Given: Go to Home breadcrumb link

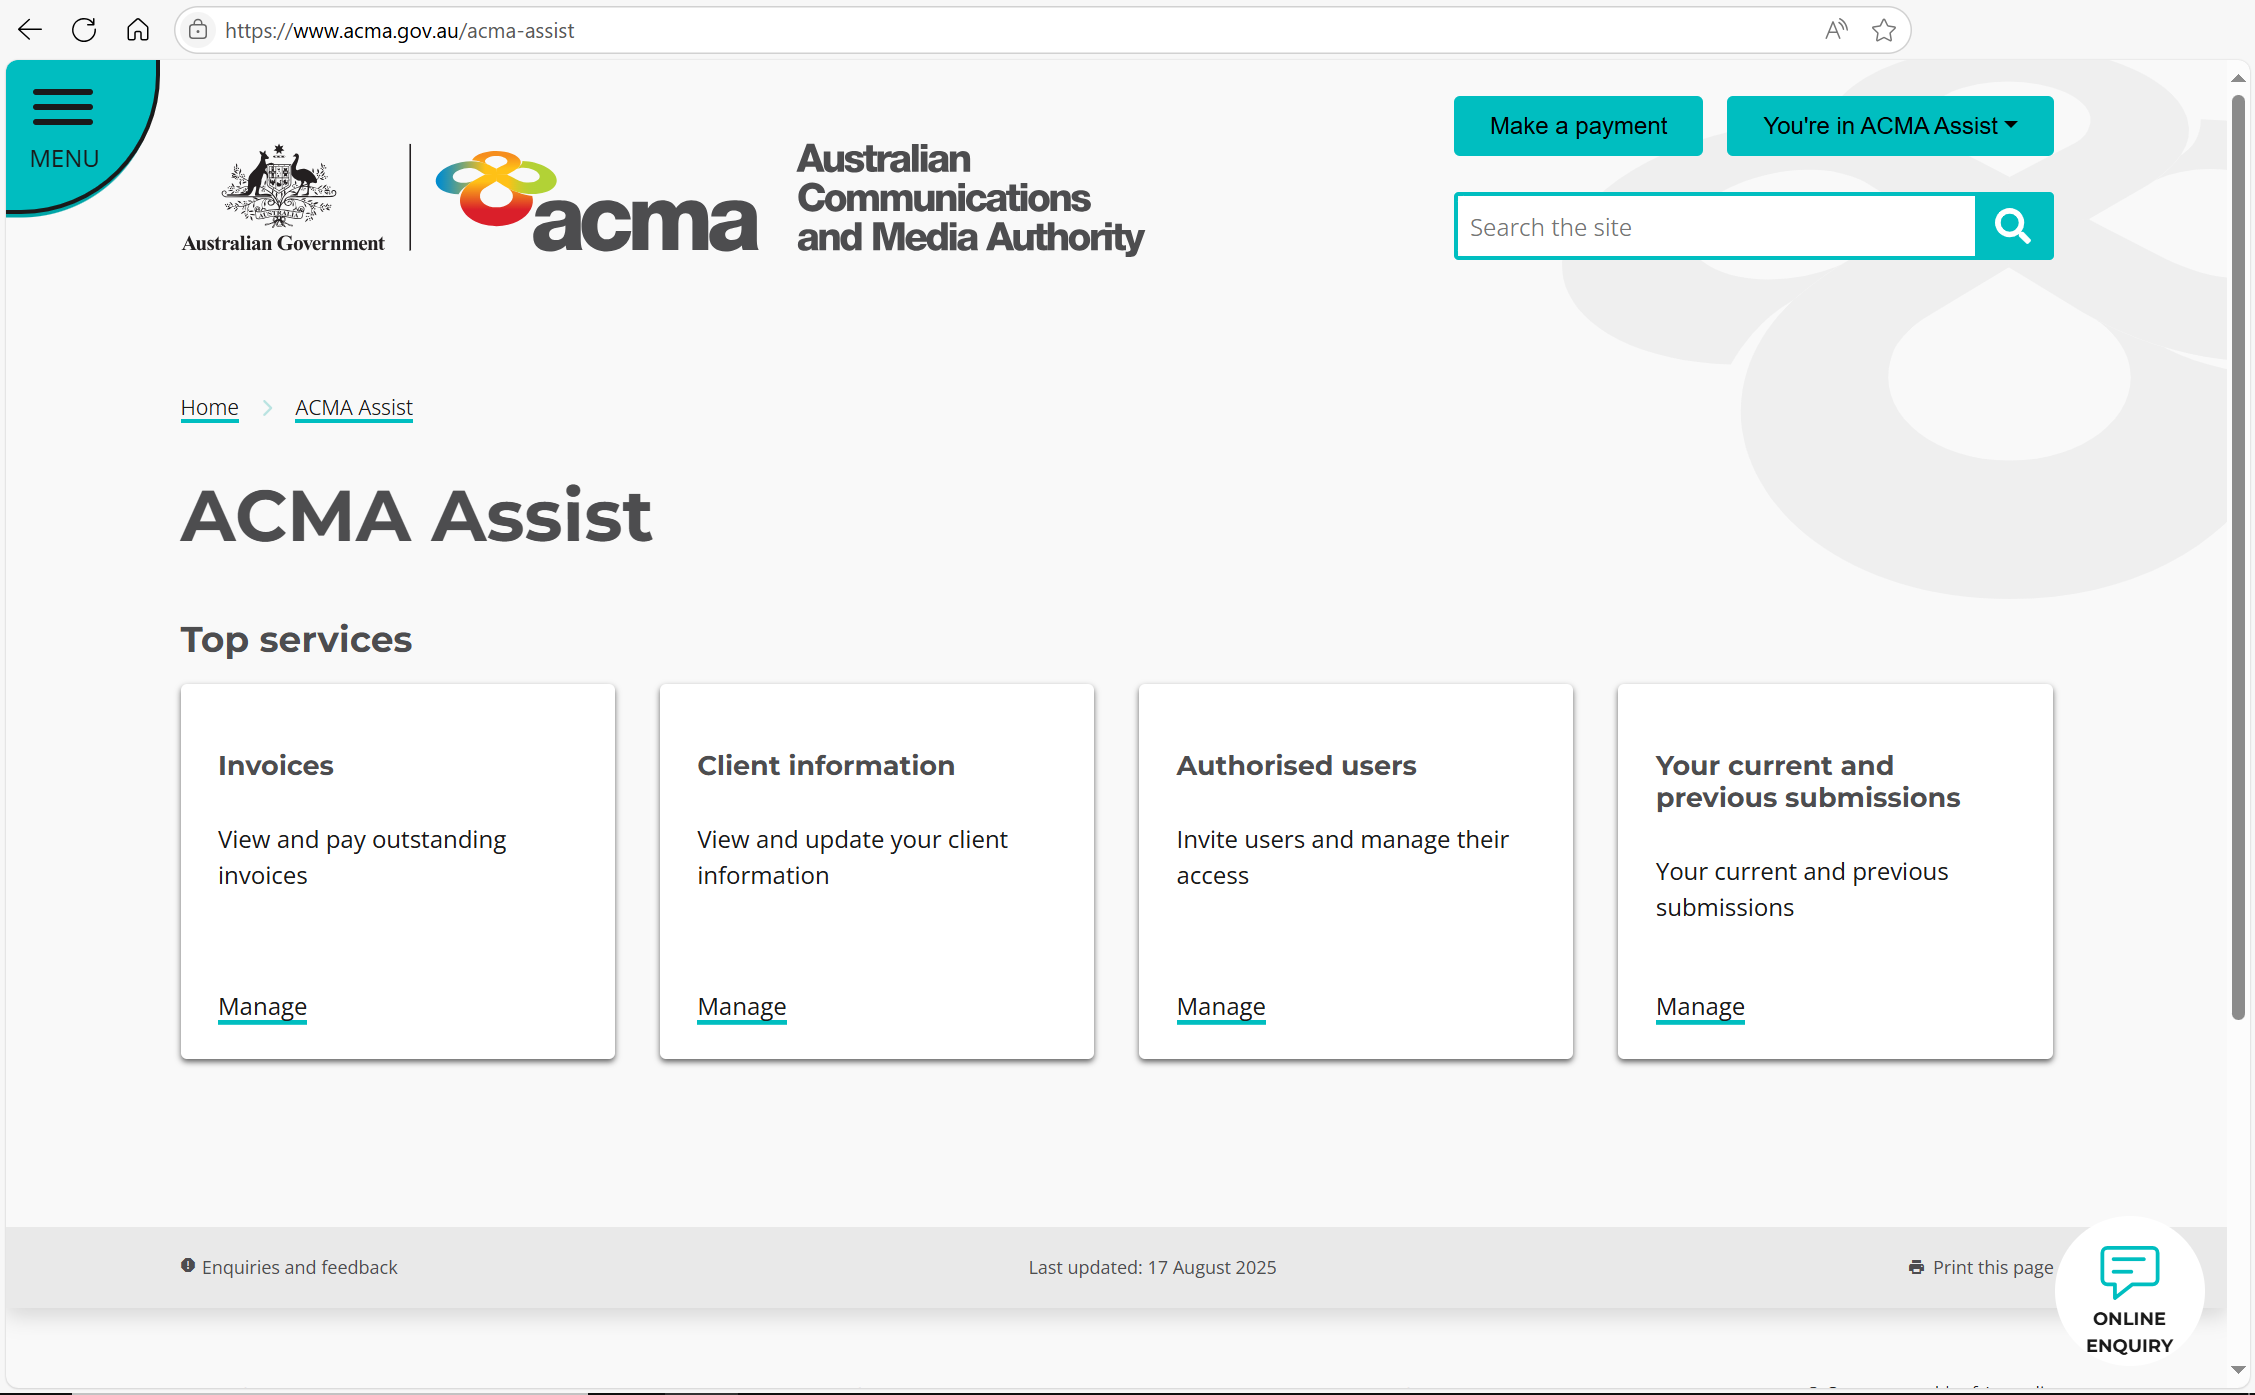Looking at the screenshot, I should [210, 407].
